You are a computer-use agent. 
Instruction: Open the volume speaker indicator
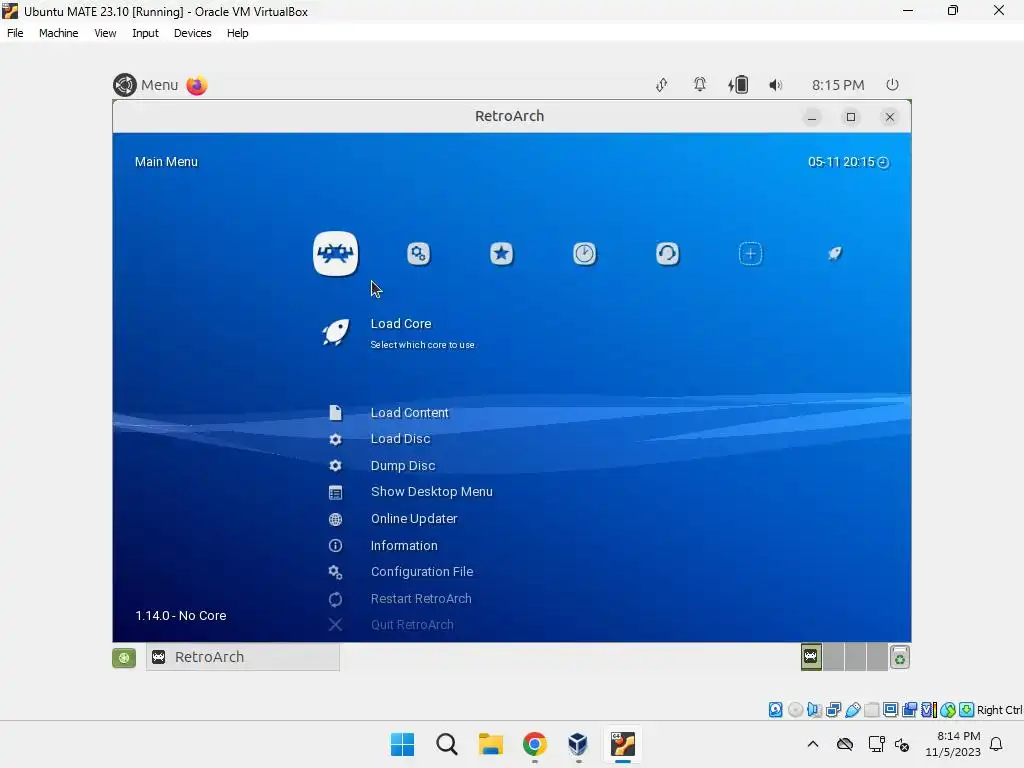[x=775, y=85]
